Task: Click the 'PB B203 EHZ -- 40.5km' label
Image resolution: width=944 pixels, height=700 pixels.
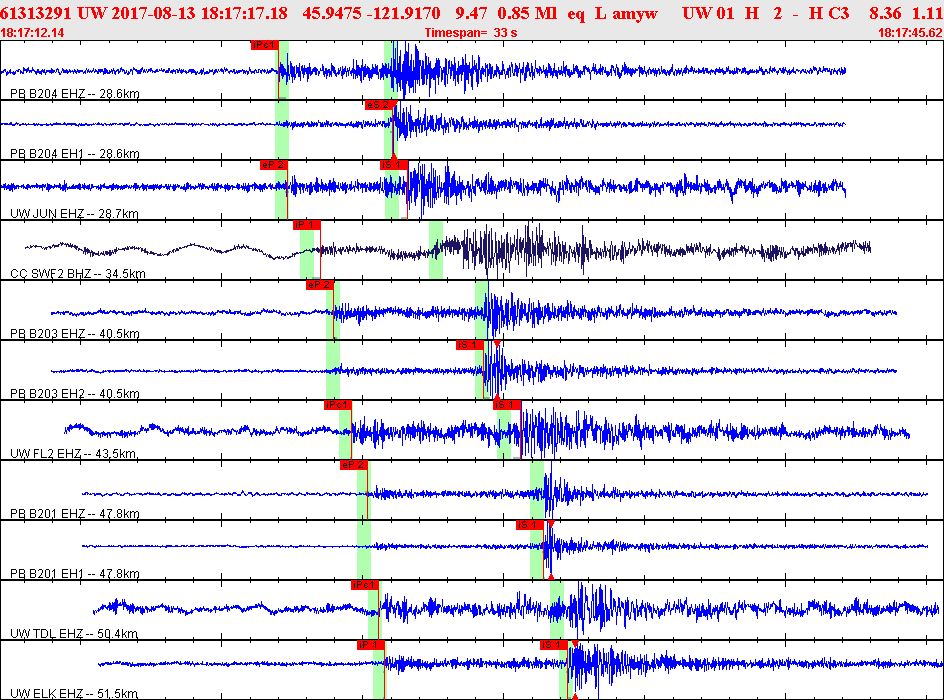Action: pos(75,334)
